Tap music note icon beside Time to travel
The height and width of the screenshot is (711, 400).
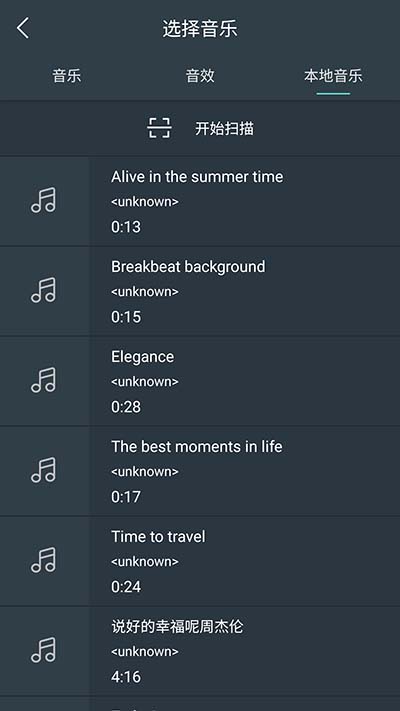[44, 560]
